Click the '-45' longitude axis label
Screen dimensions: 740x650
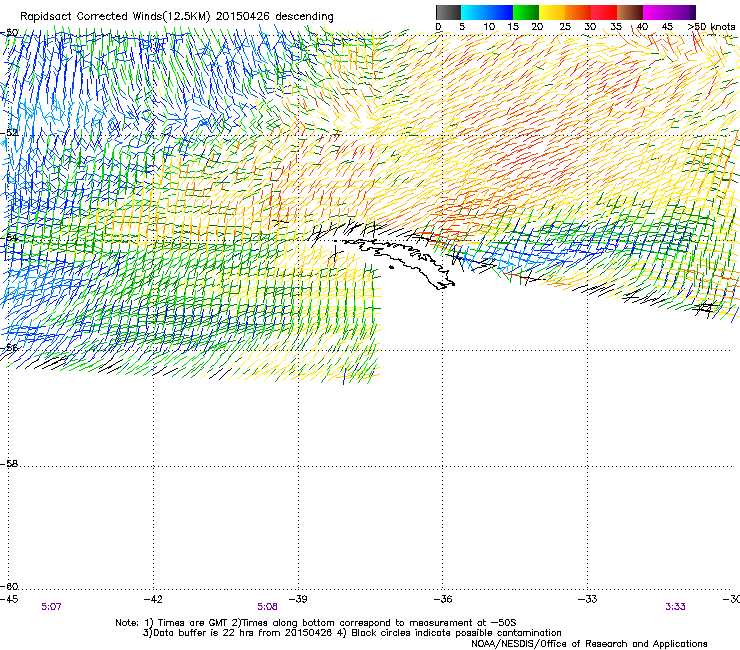pos(9,599)
